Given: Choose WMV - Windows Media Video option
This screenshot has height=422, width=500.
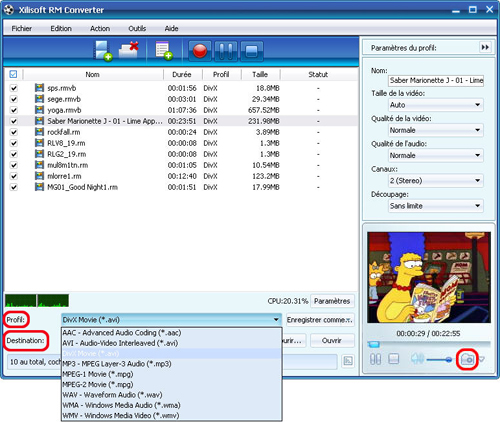Looking at the screenshot, I should point(172,416).
